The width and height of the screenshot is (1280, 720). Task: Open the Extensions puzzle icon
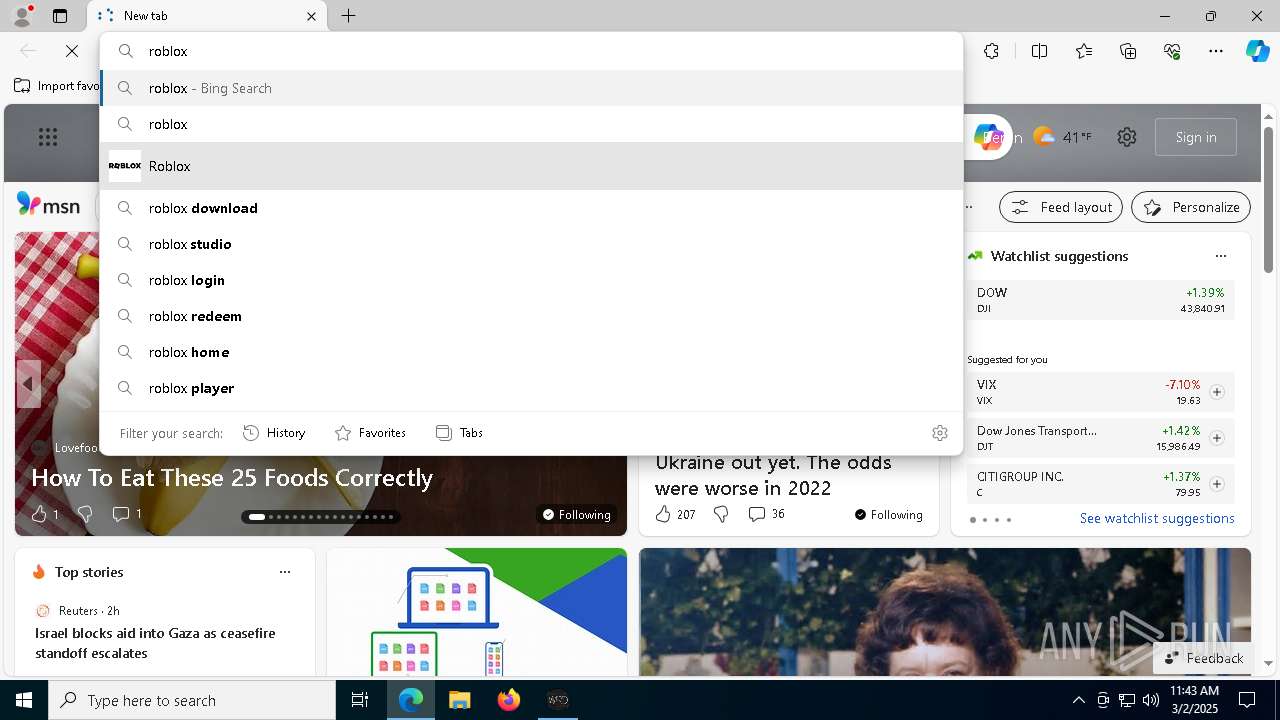[991, 51]
